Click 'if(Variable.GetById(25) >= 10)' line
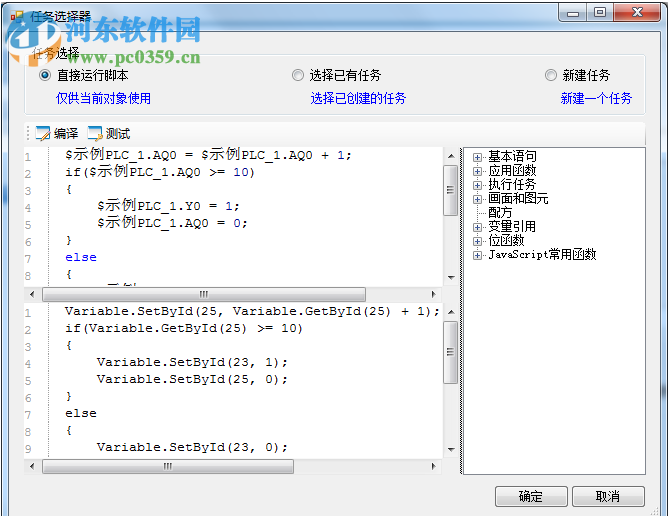 coord(184,329)
